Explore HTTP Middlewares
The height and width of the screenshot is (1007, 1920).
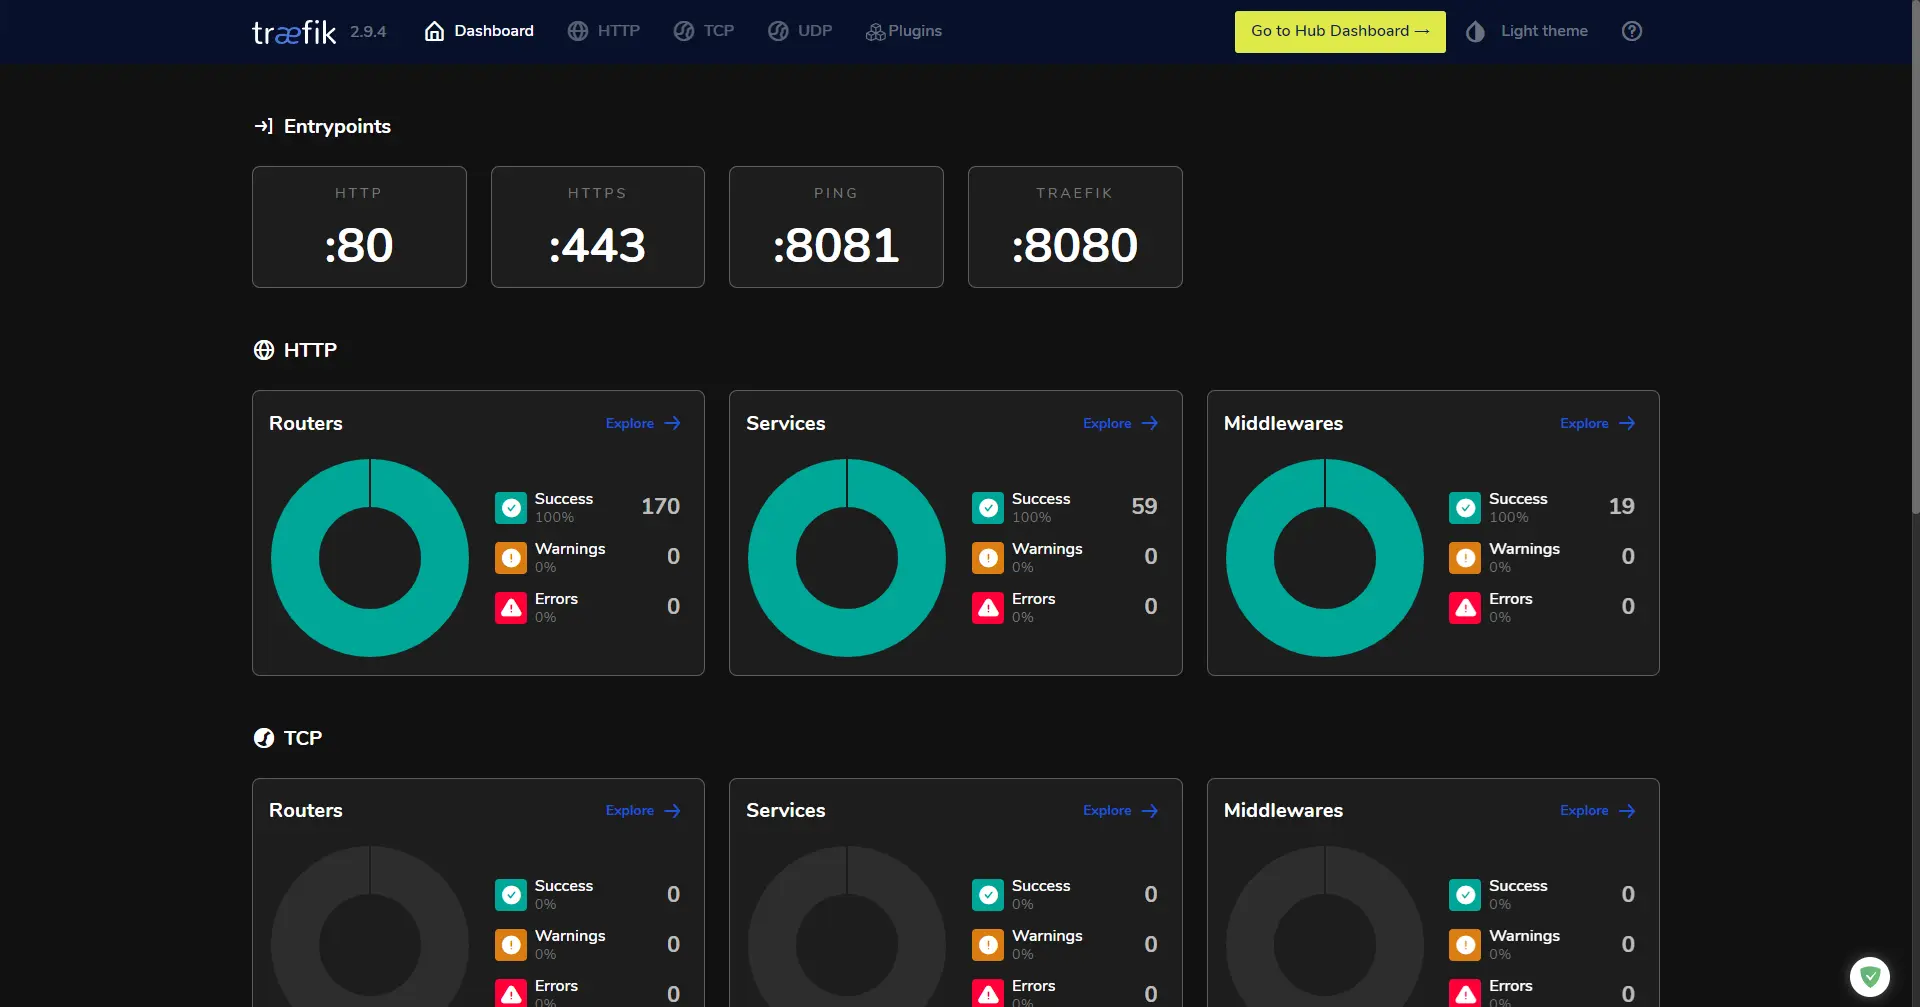tap(1597, 423)
